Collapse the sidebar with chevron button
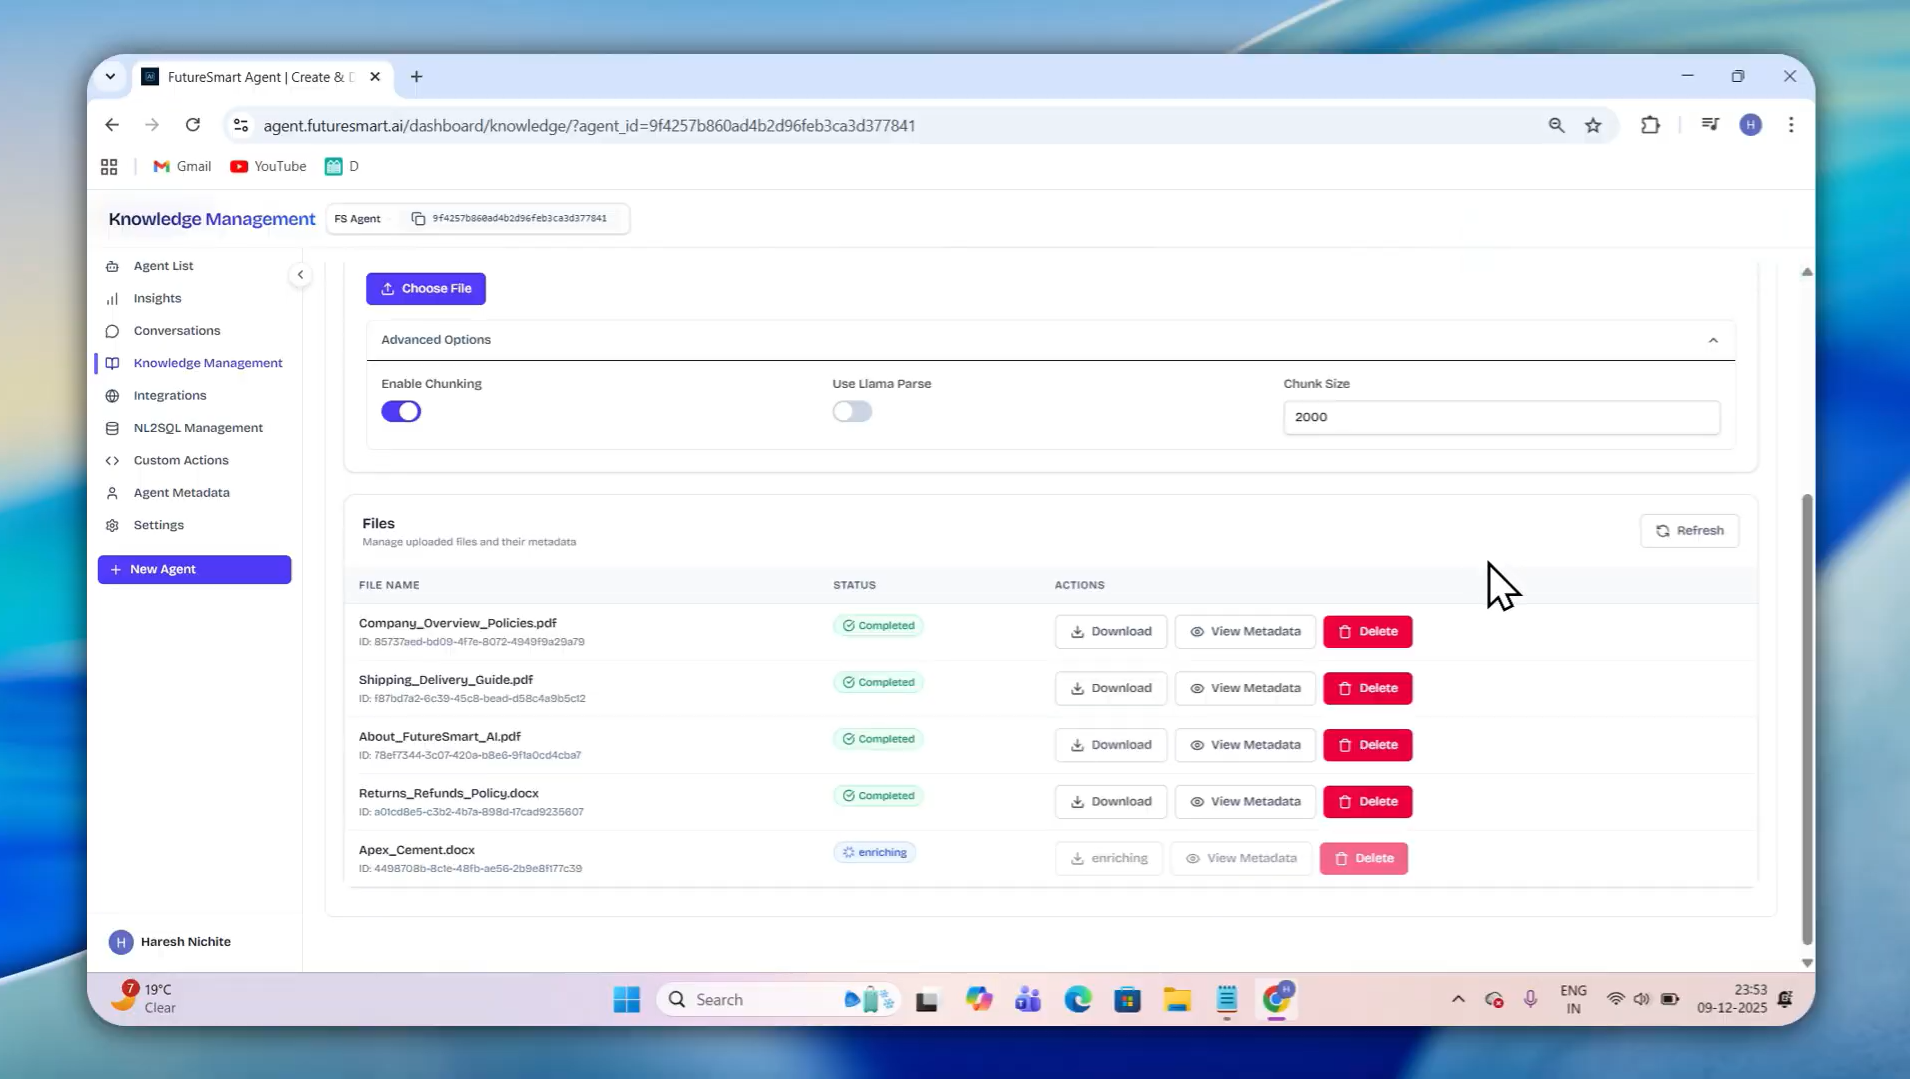Screen dimensions: 1910x1079 coord(300,275)
